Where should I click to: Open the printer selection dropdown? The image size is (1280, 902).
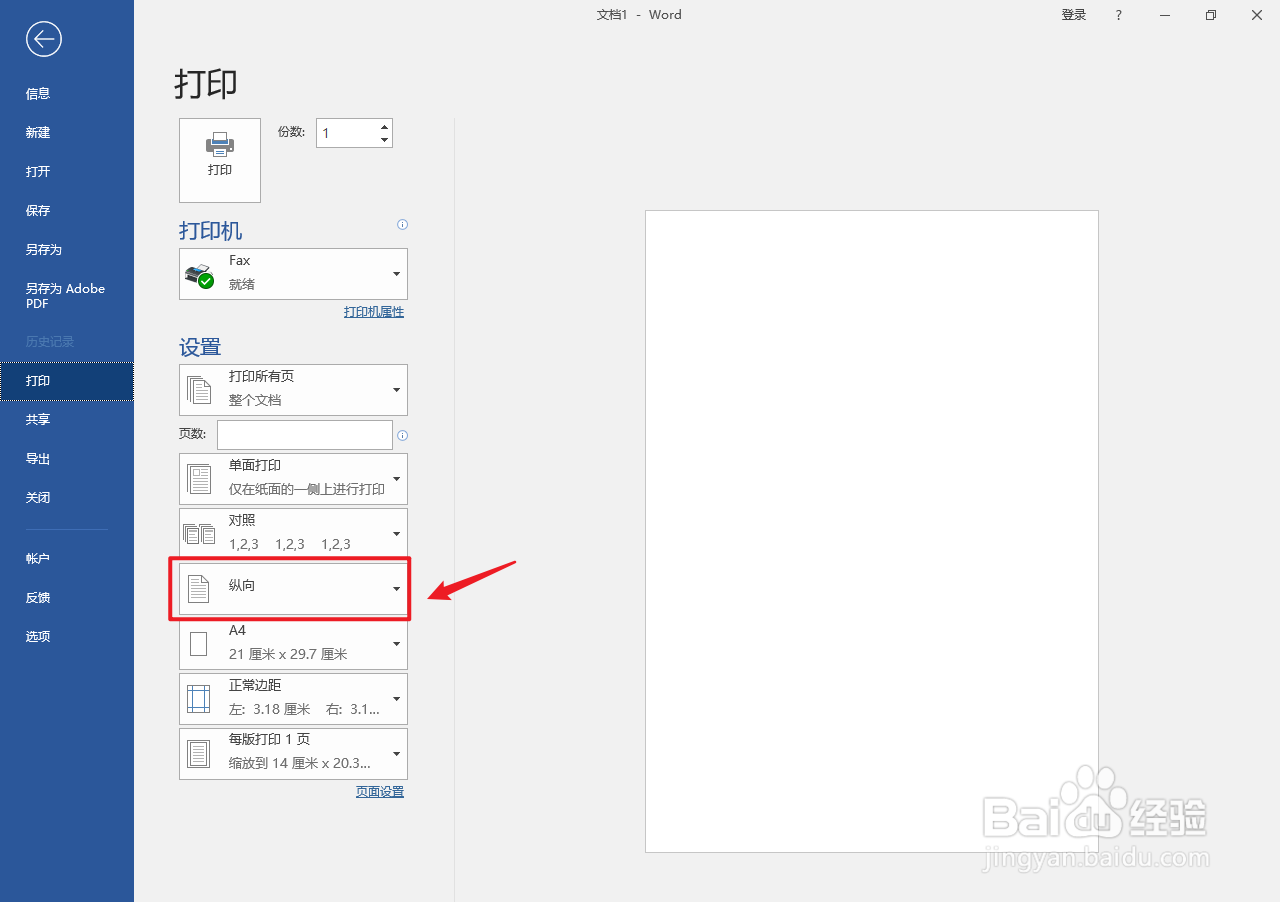(x=396, y=272)
